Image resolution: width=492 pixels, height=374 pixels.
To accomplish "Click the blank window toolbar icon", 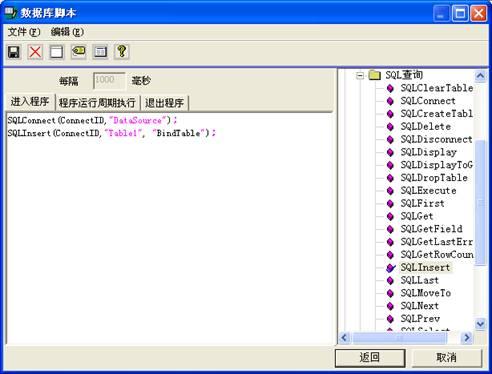I will point(56,52).
